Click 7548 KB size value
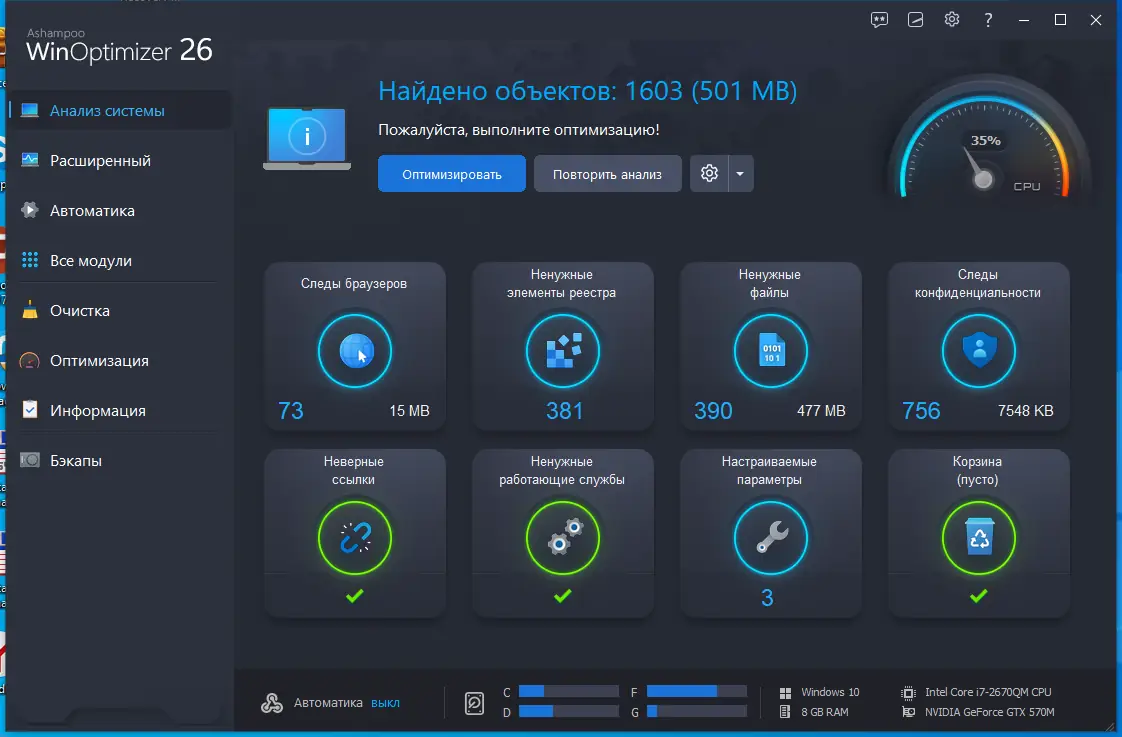Viewport: 1122px width, 737px height. tap(1025, 411)
